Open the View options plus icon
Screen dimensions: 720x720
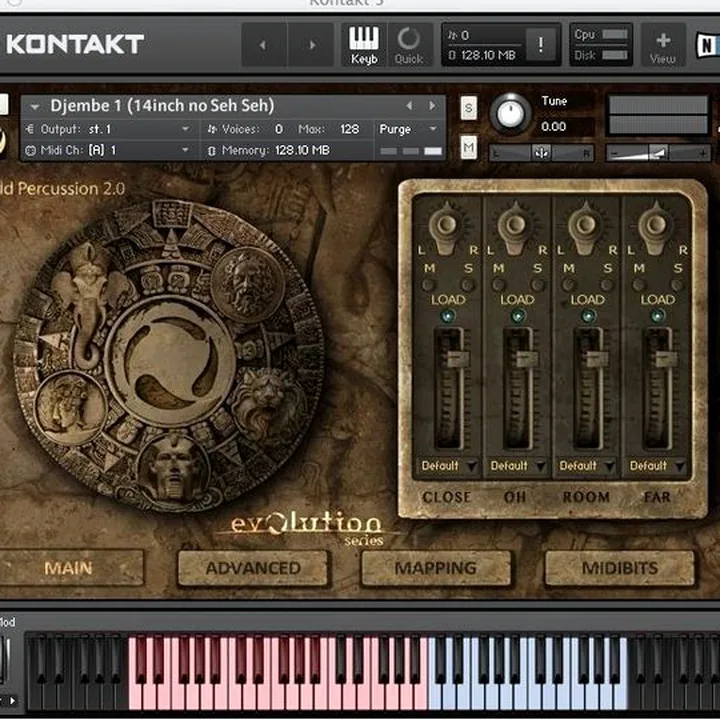(x=663, y=45)
